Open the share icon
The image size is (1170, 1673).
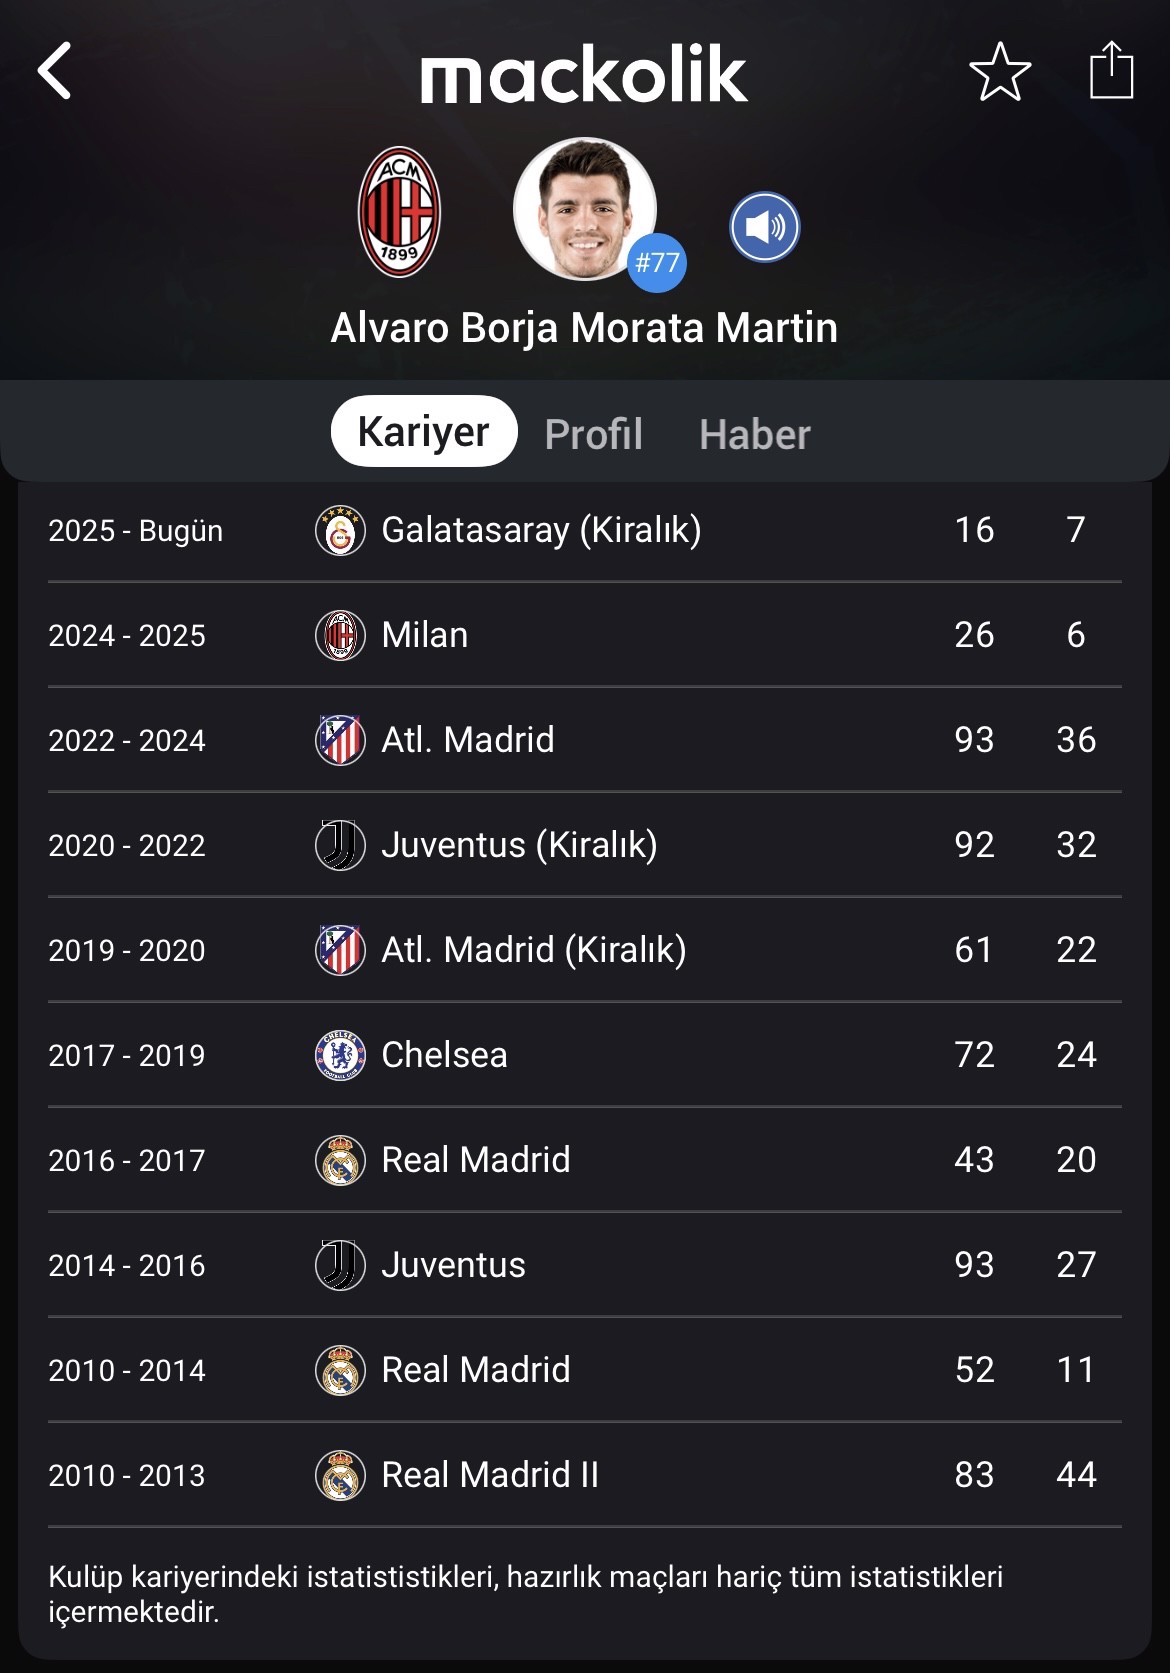pyautogui.click(x=1111, y=70)
